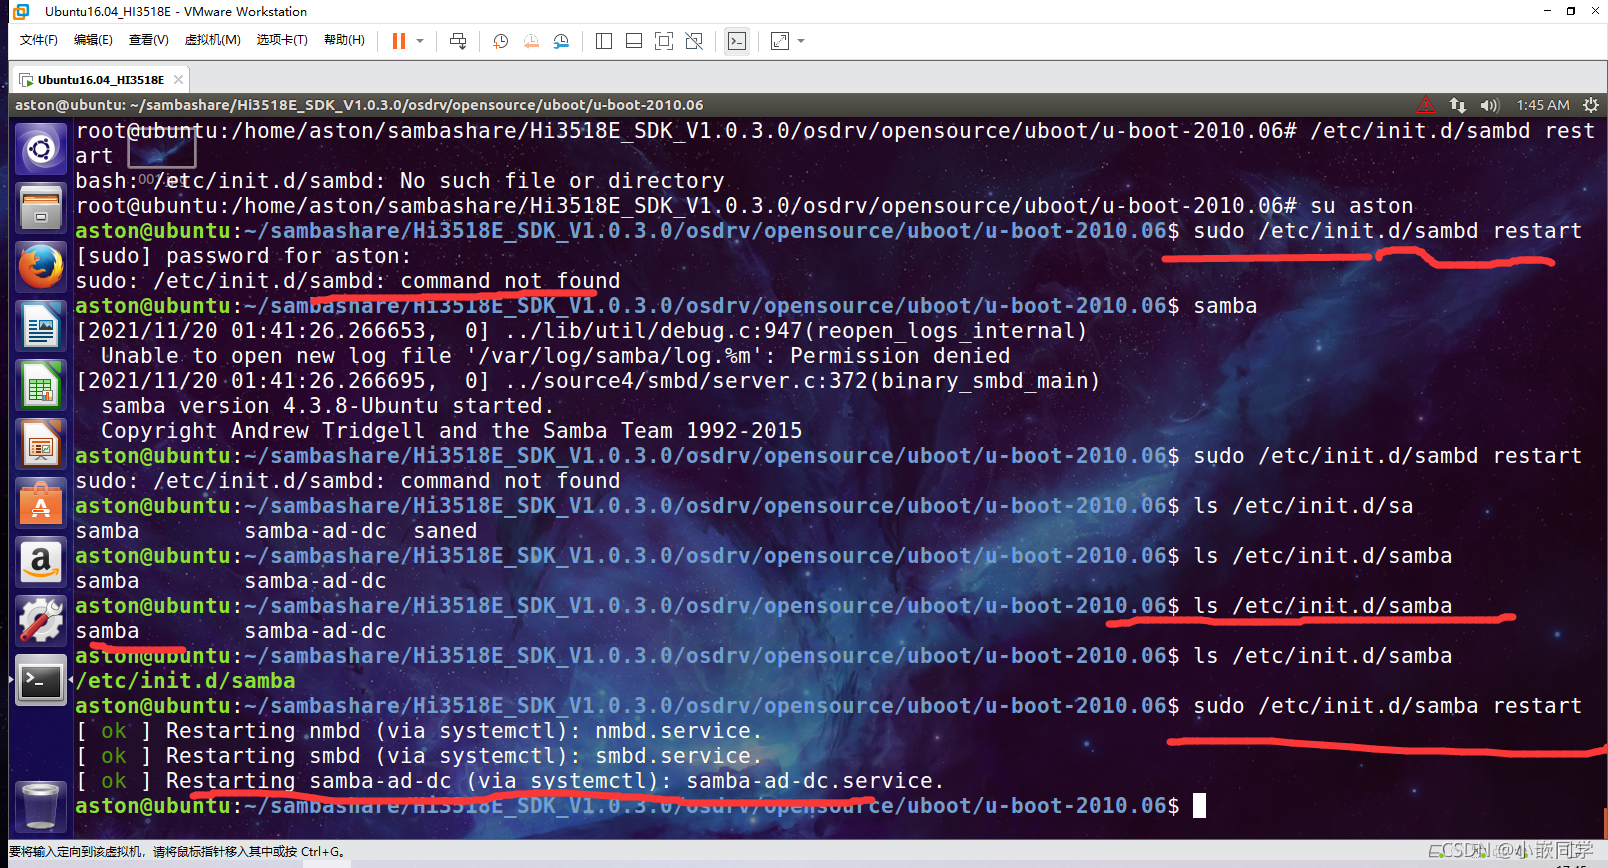The height and width of the screenshot is (868, 1608).
Task: Open the 查看(V) menu
Action: click(148, 40)
